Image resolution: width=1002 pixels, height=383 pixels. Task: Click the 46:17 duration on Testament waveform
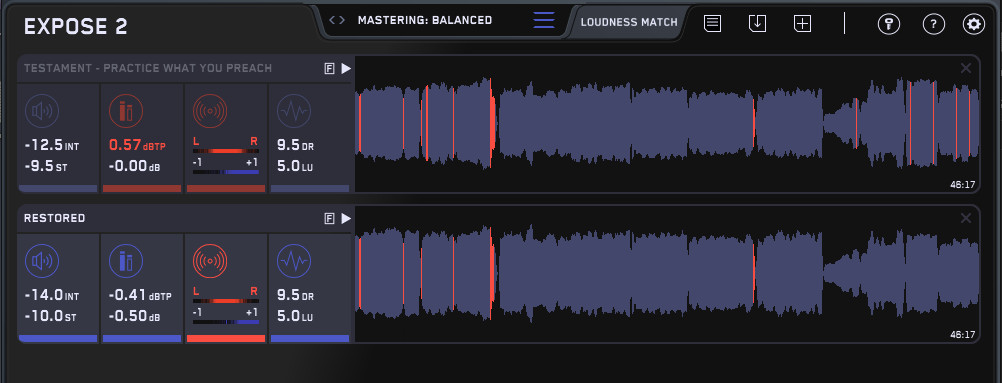coord(962,185)
